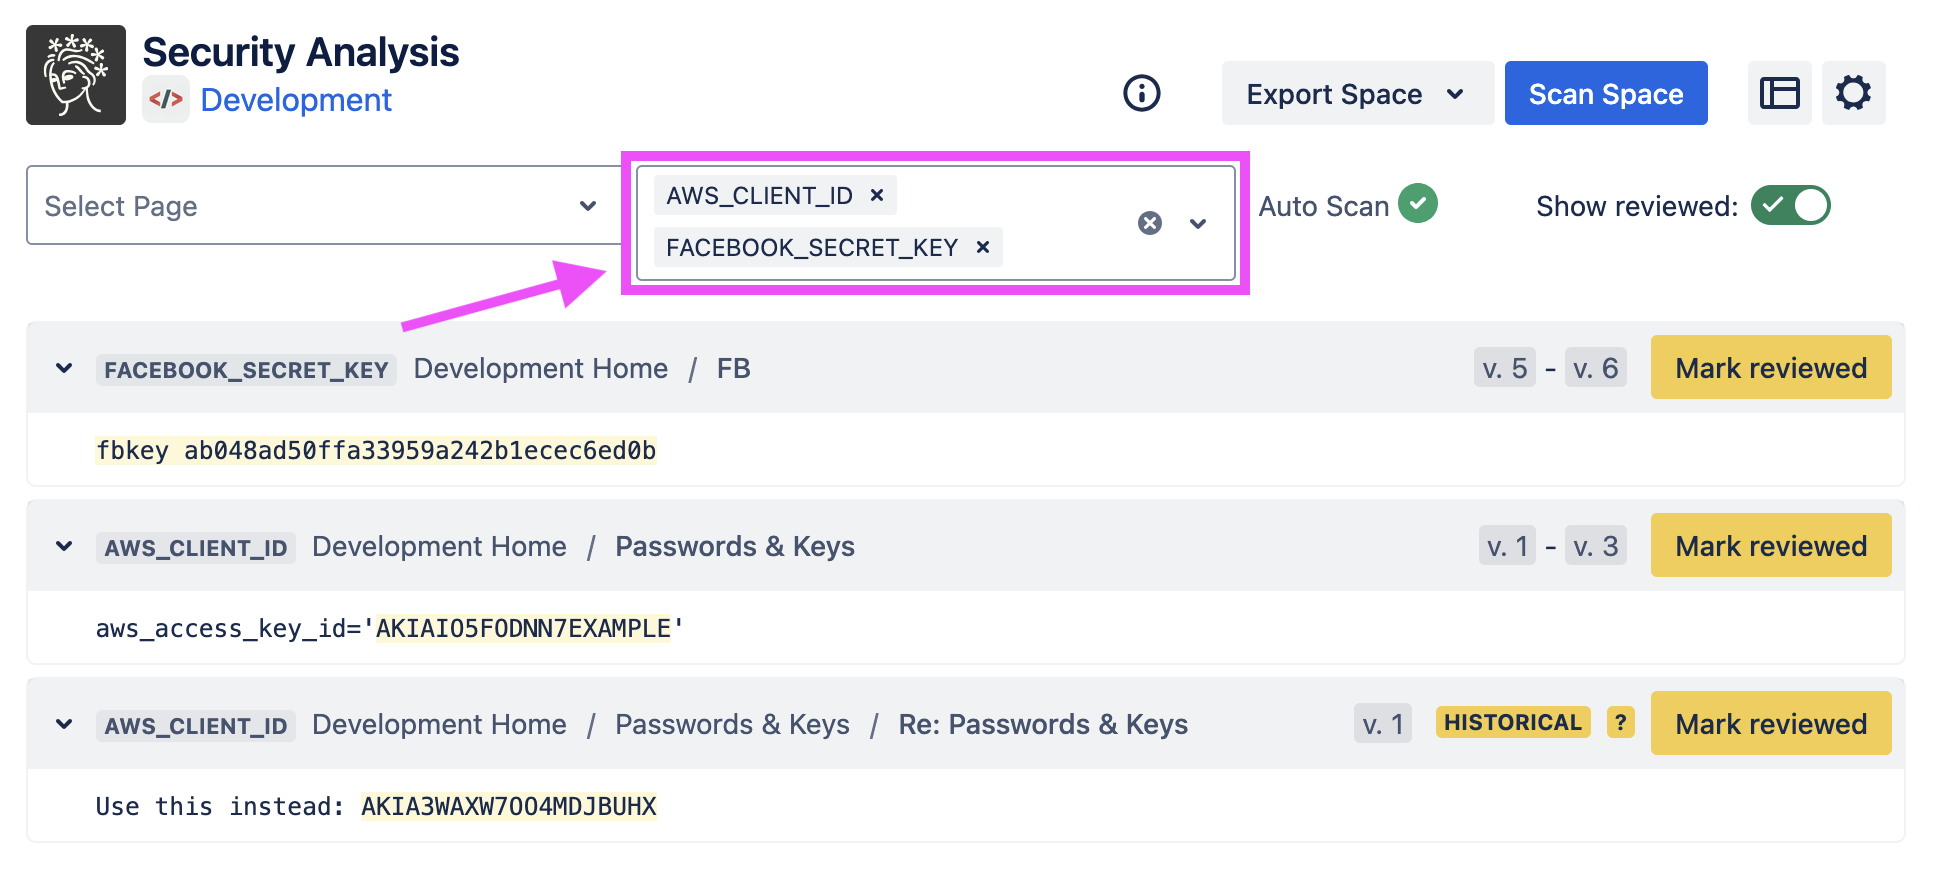Click the question mark beside HISTORICAL badge
The width and height of the screenshot is (1936, 876).
(1620, 722)
